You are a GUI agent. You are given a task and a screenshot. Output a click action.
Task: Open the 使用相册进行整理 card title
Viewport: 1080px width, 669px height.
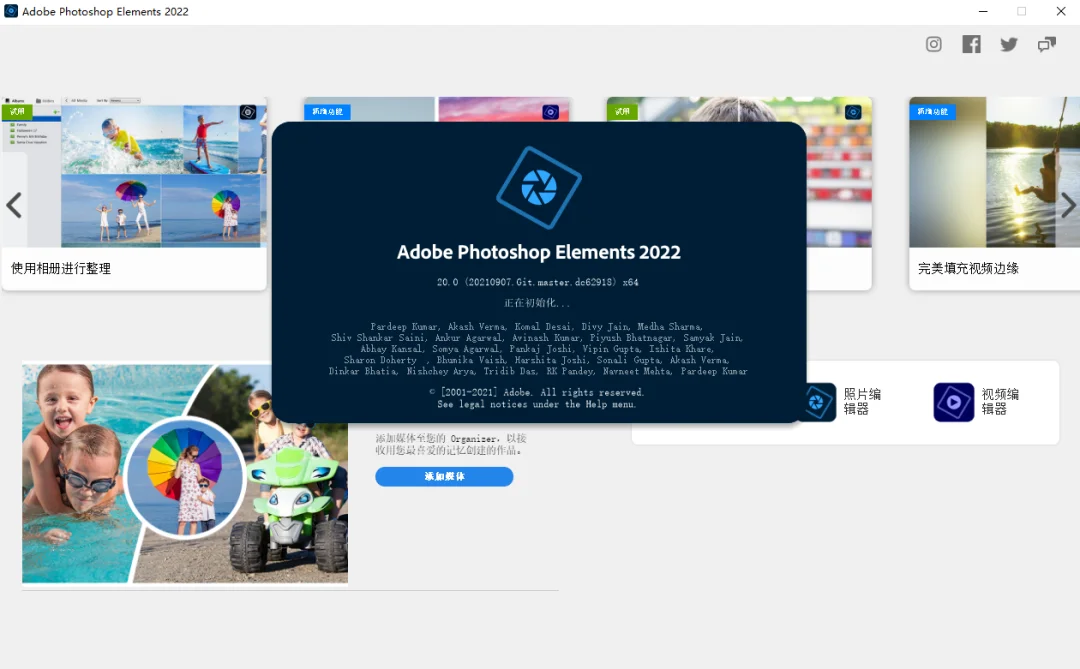click(x=61, y=269)
